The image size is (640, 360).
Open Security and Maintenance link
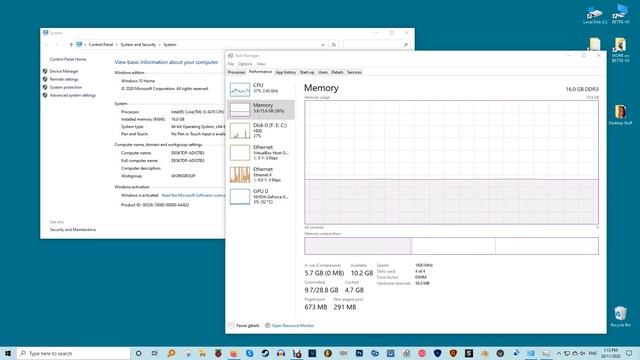[x=73, y=230]
